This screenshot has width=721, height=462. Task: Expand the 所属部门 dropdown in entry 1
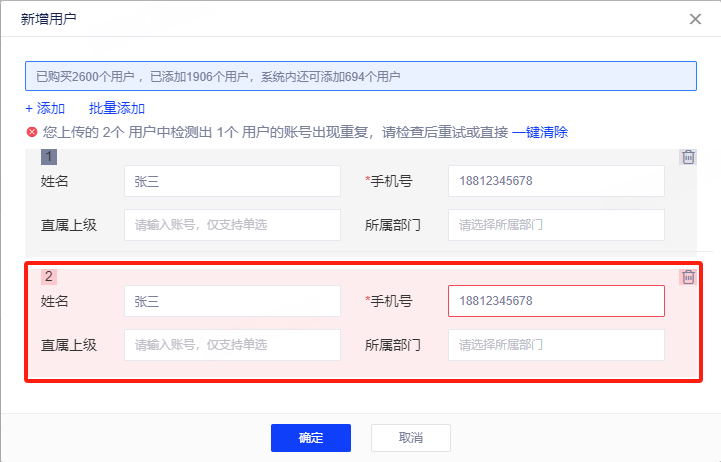pyautogui.click(x=556, y=225)
